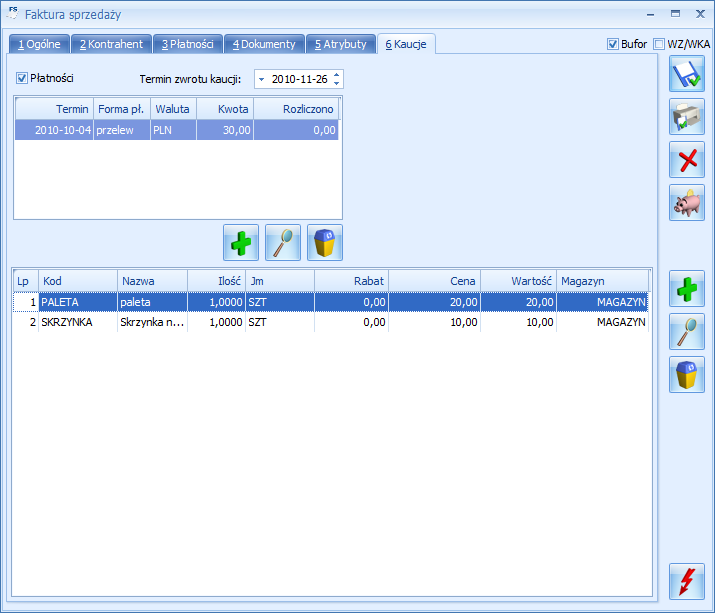Click the Rabat column header
The width and height of the screenshot is (715, 613).
[351, 281]
